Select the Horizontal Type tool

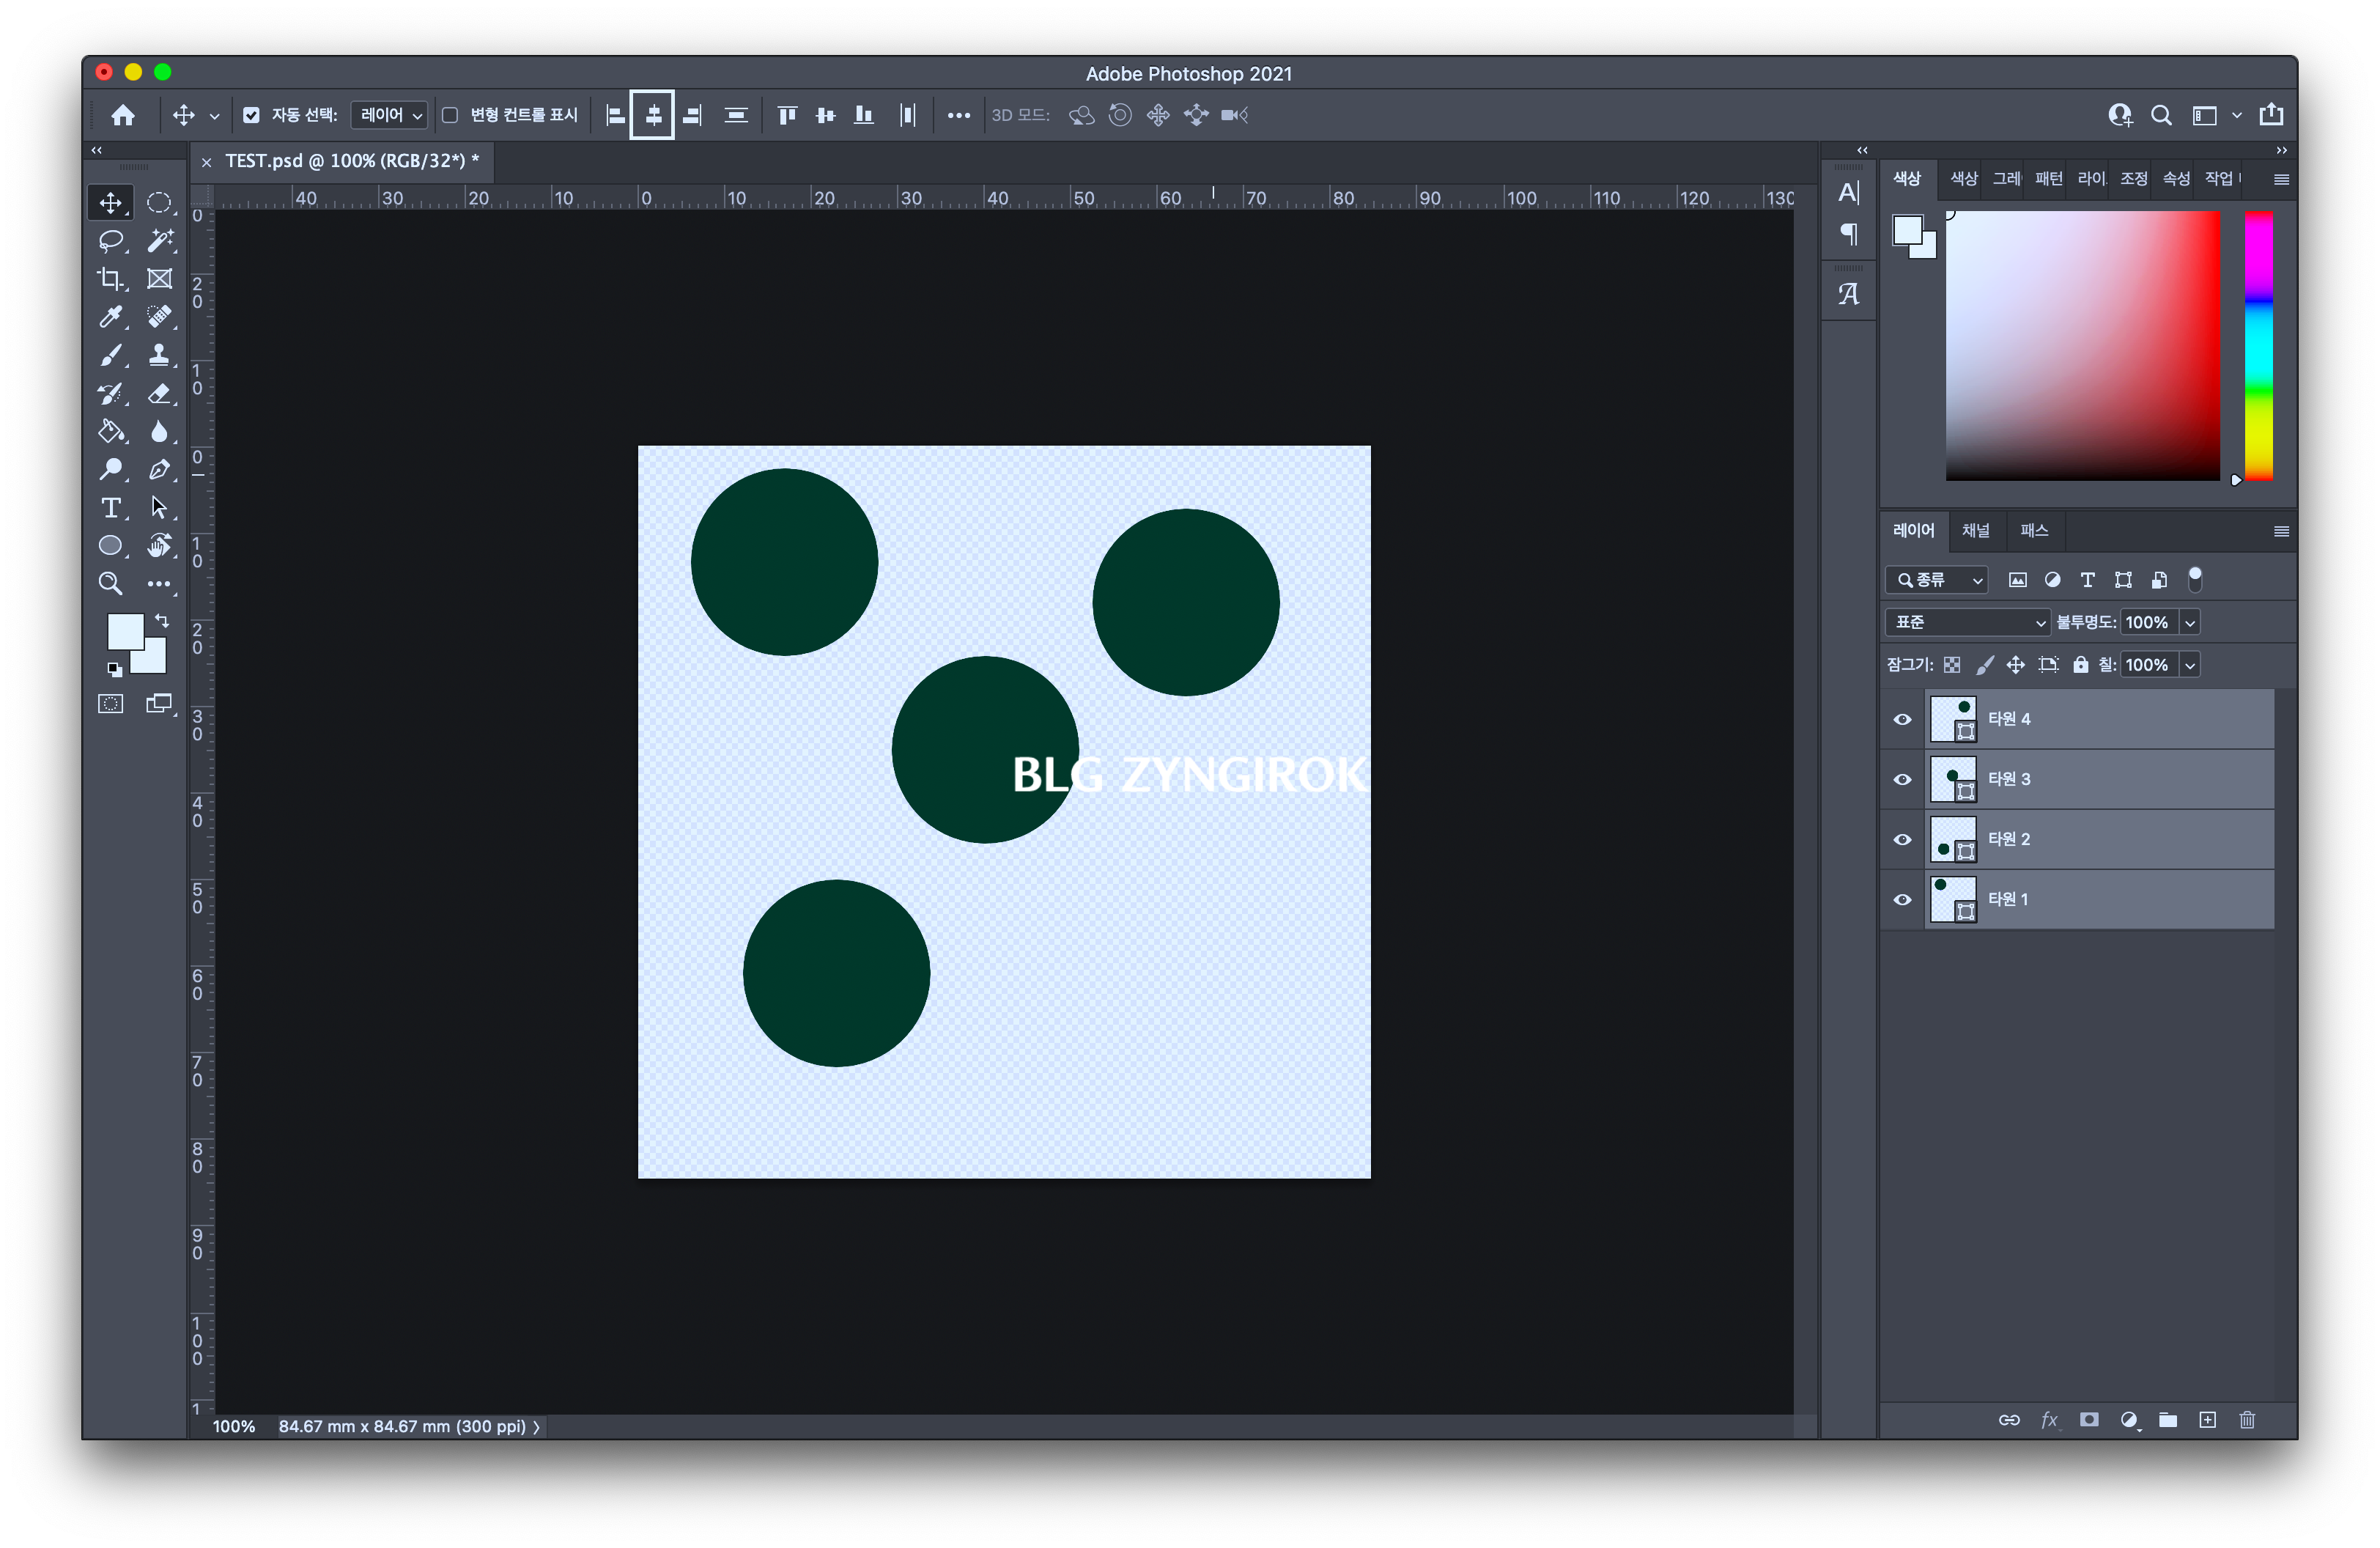pos(110,508)
